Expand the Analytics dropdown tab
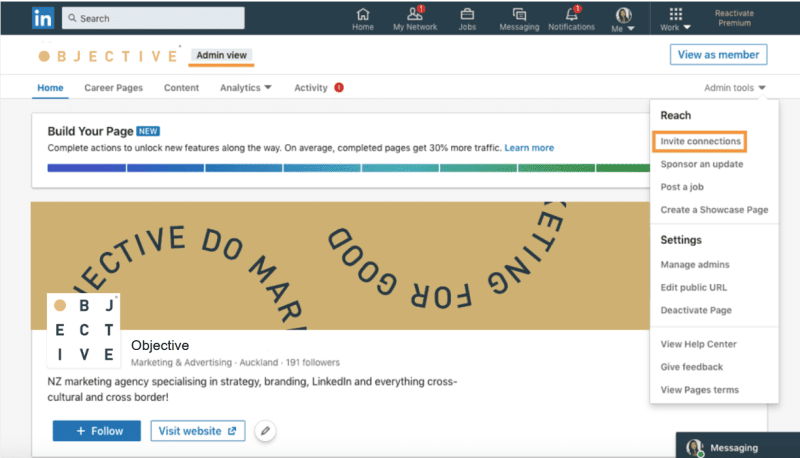Screen dimensions: 800x458 coord(245,88)
